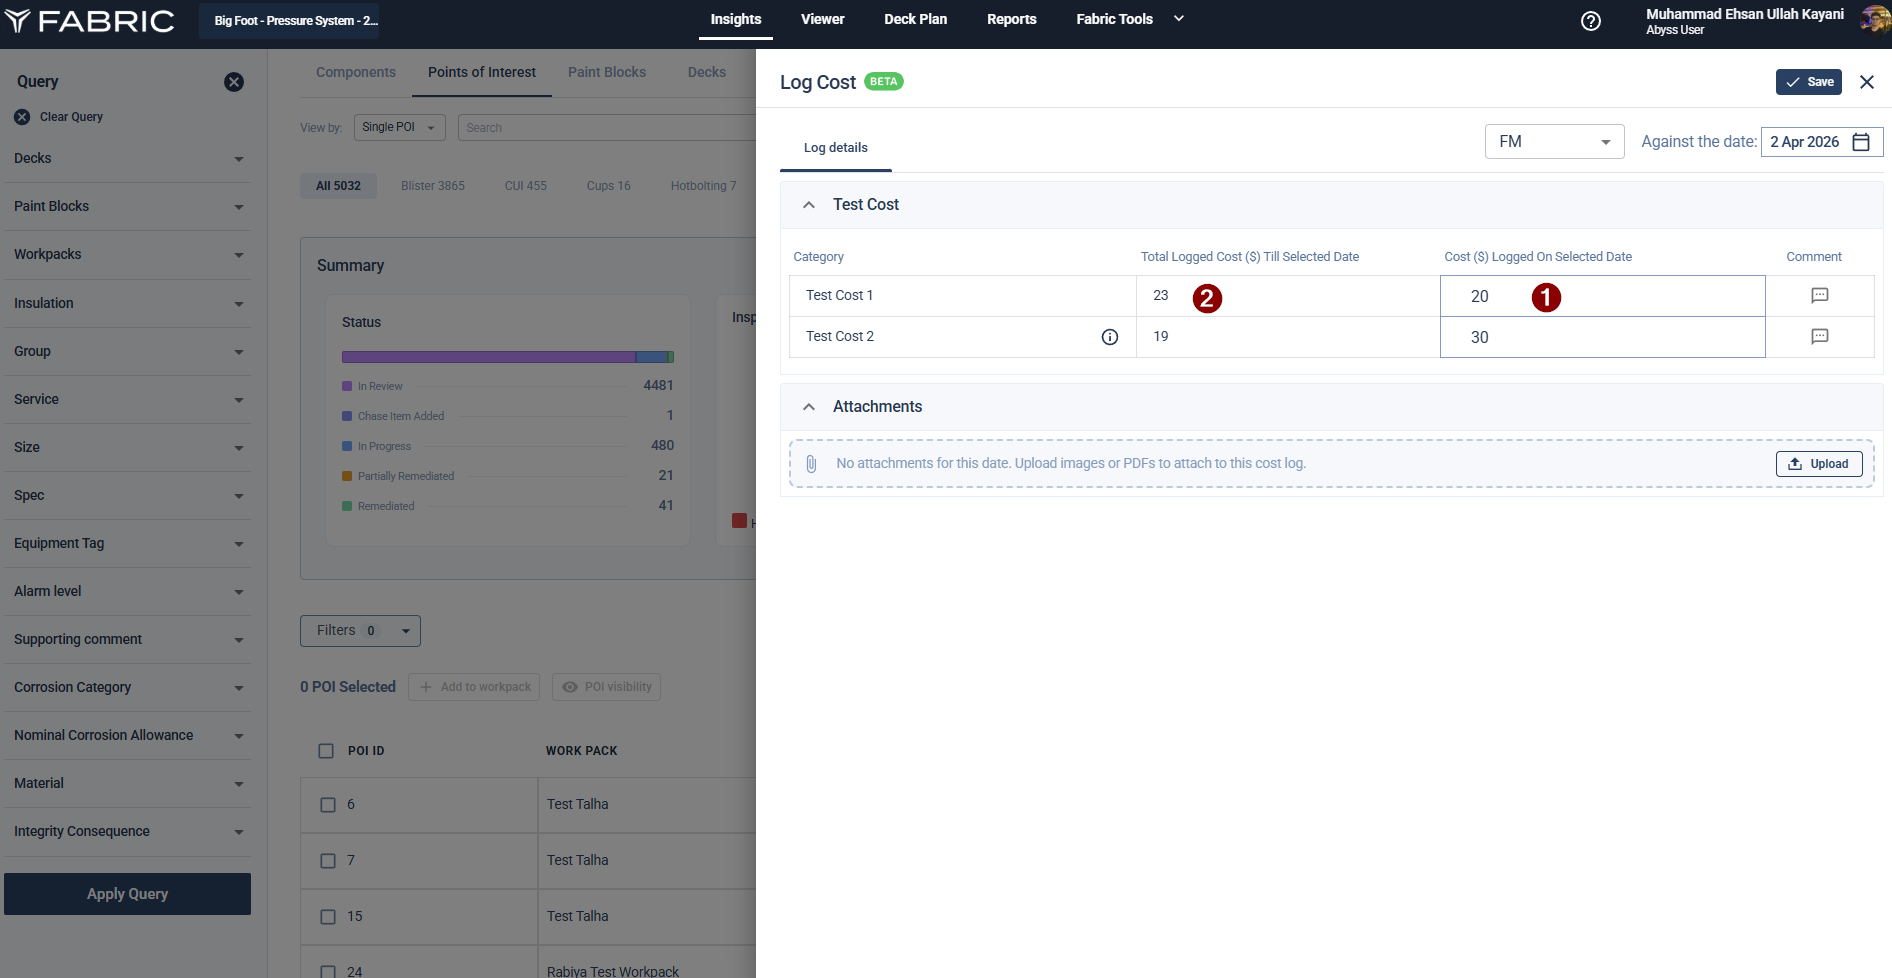Open the FM dropdown
Screen dimensions: 1892x978
pyautogui.click(x=1554, y=142)
